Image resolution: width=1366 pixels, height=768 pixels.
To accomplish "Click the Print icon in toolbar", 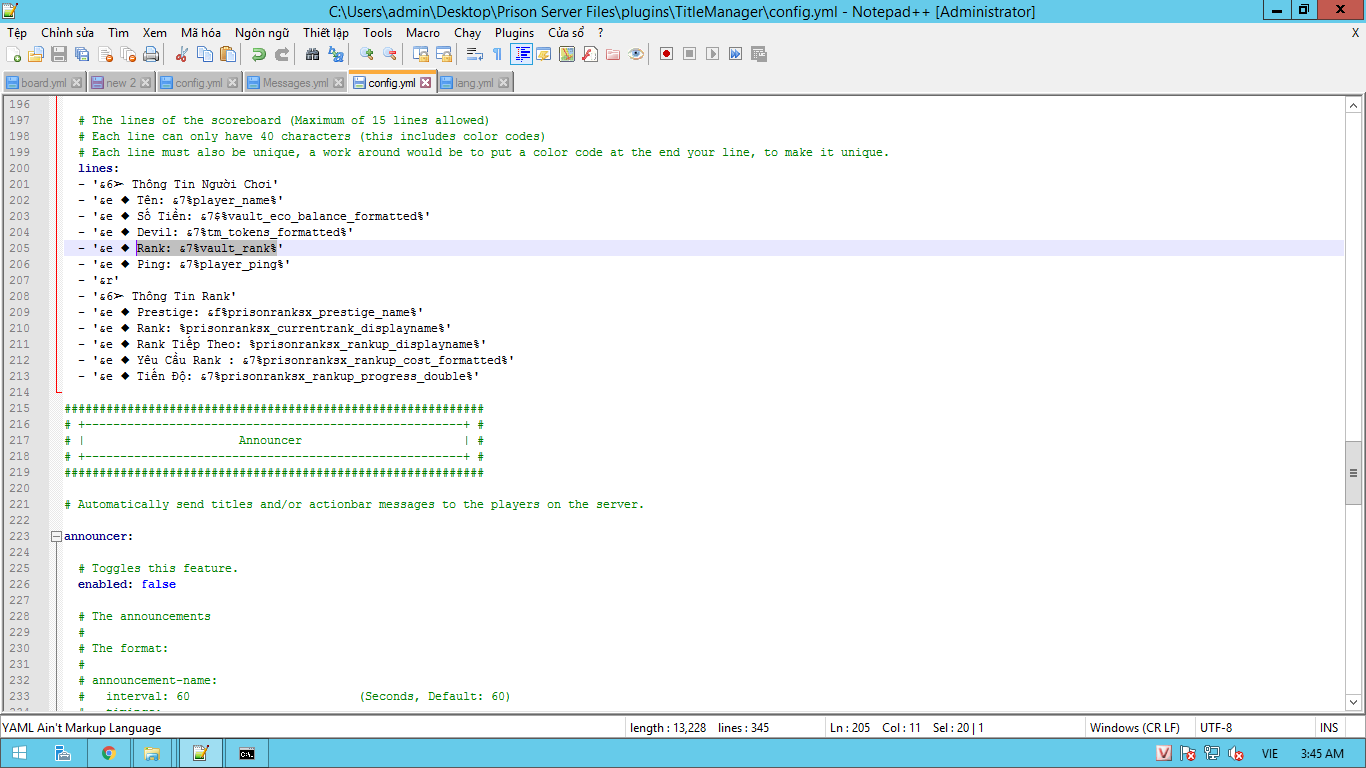I will [151, 54].
